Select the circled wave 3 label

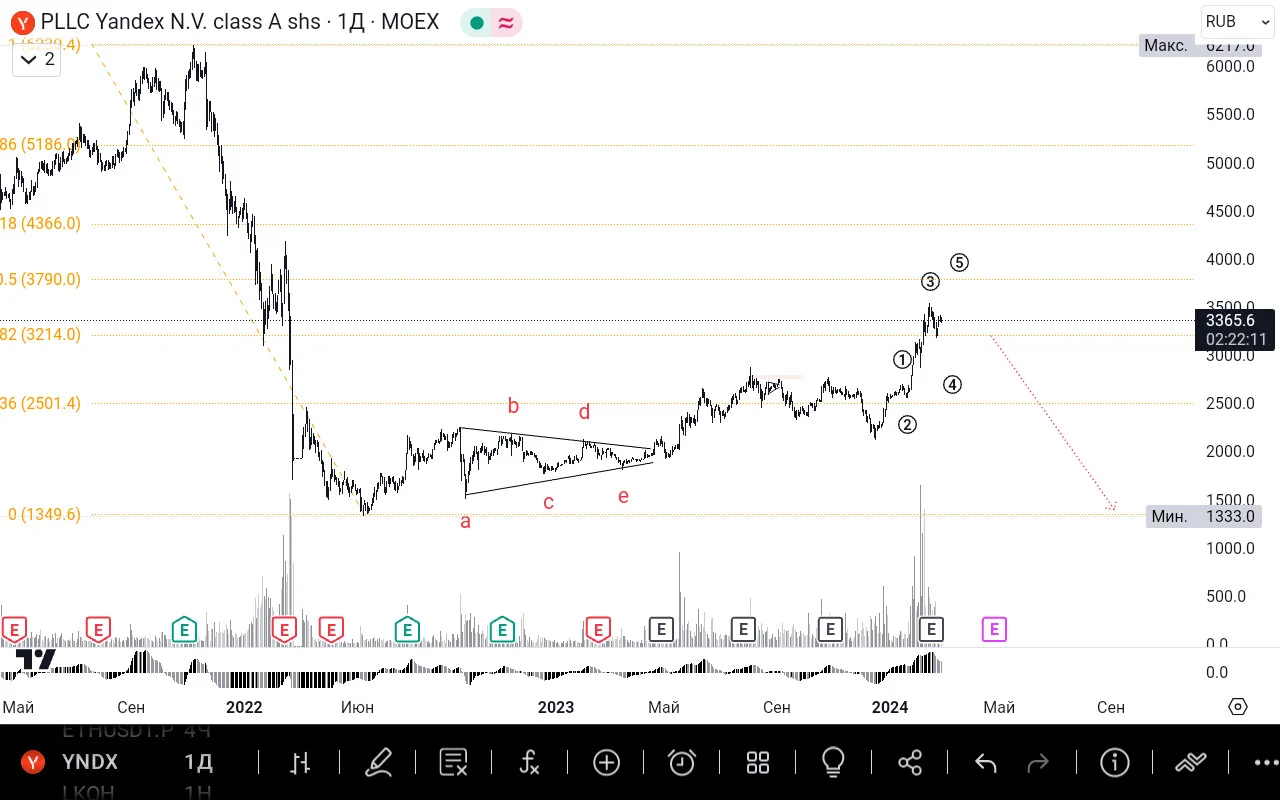931,281
